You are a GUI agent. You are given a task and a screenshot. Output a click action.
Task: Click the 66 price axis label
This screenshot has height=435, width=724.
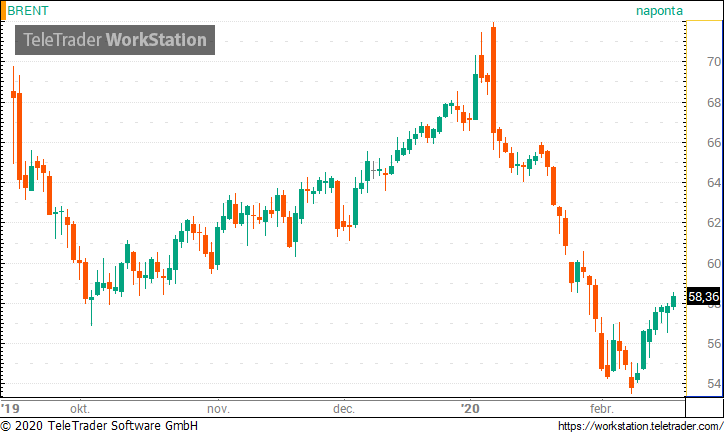coord(714,143)
